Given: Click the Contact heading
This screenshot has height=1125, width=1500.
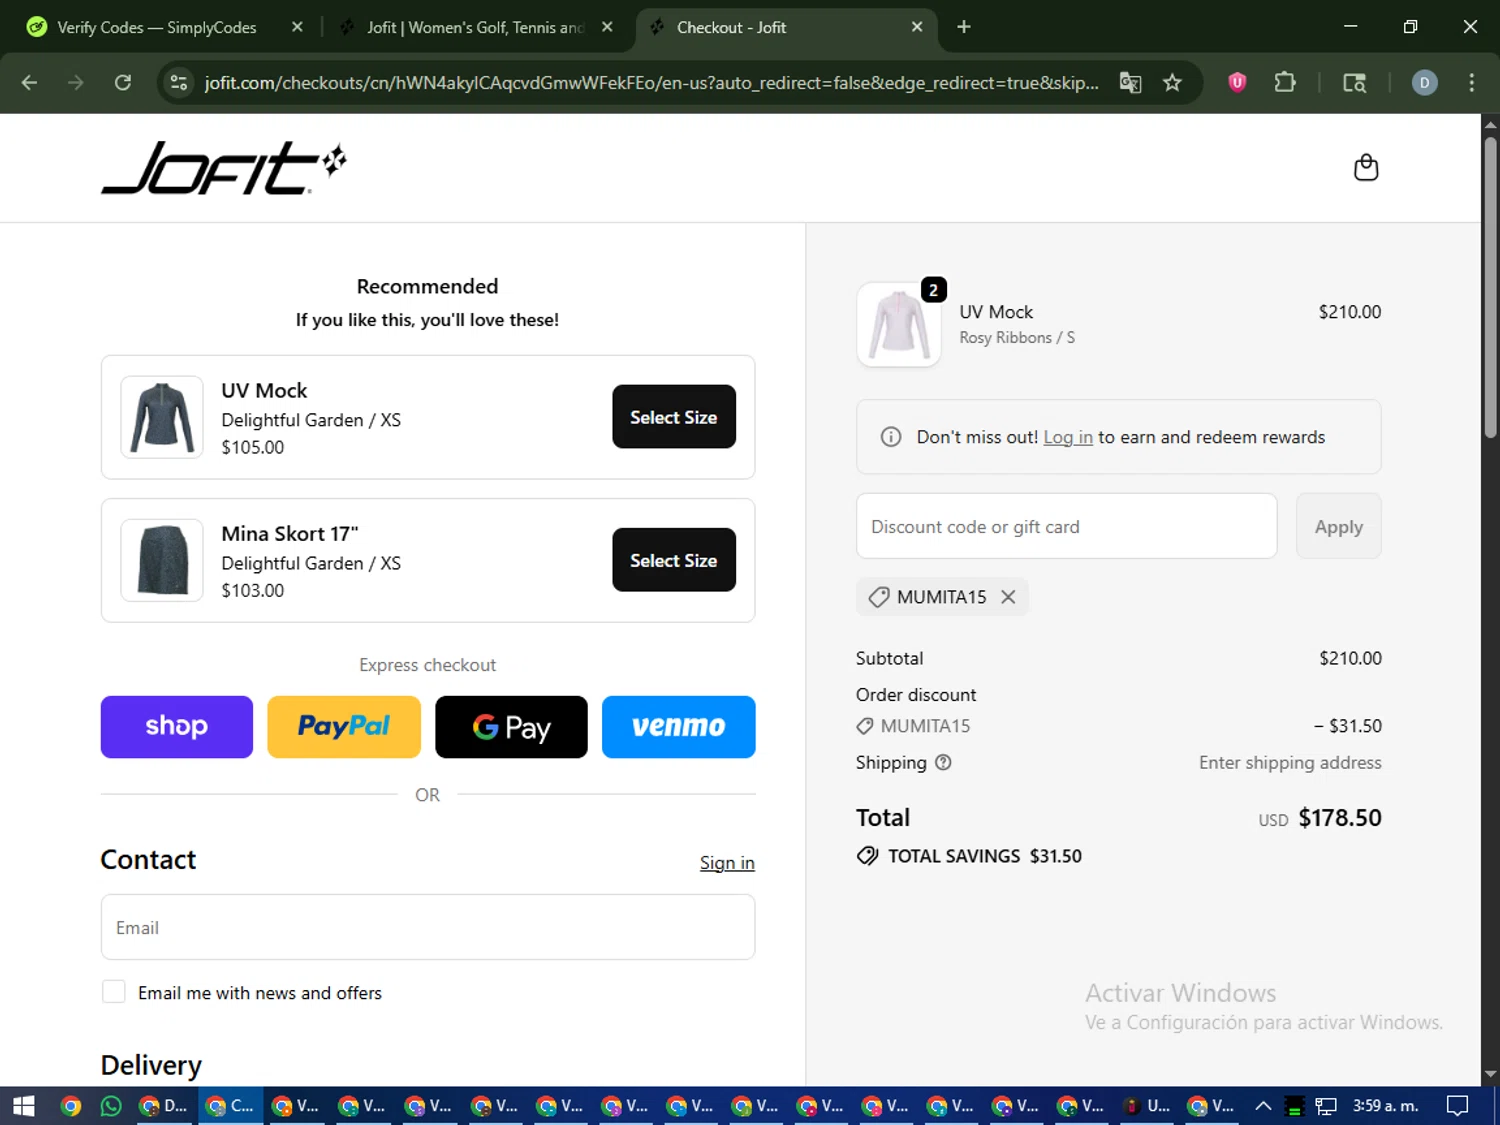Looking at the screenshot, I should click(148, 860).
